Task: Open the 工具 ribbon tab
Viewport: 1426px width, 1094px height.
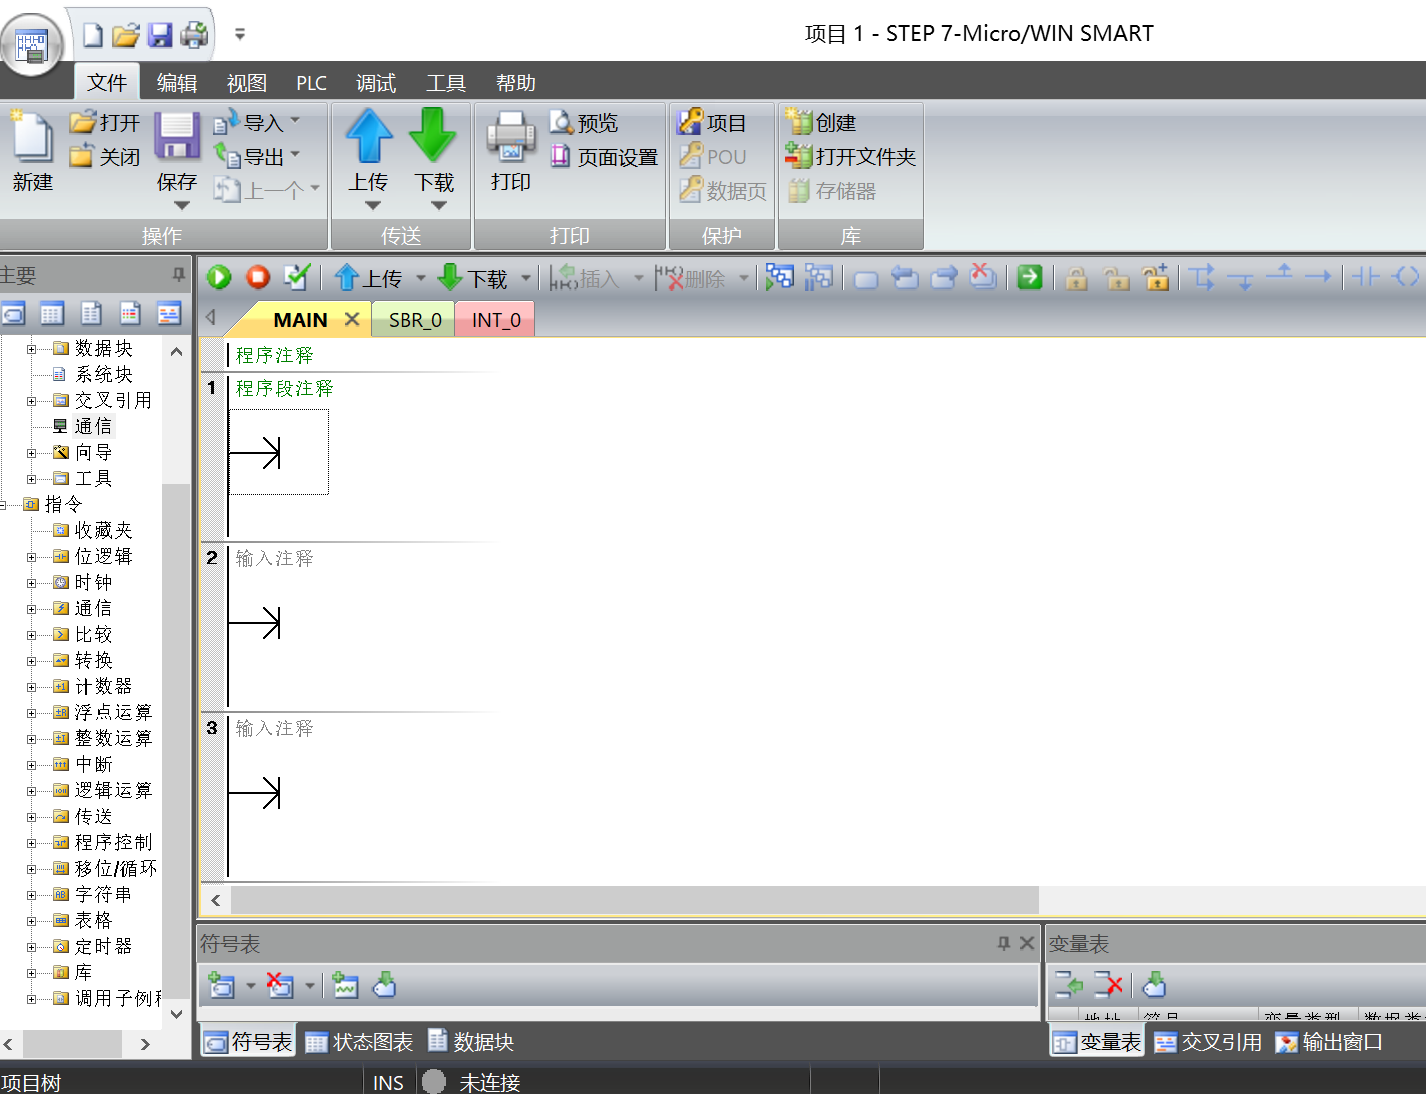Action: pyautogui.click(x=446, y=83)
